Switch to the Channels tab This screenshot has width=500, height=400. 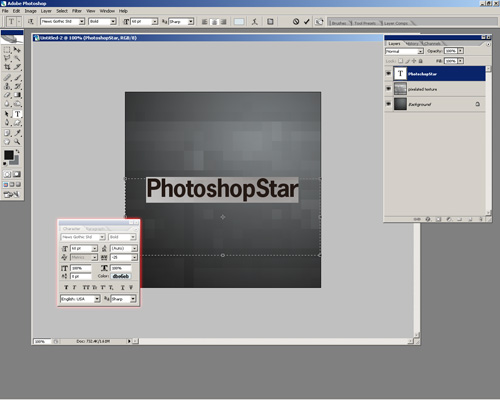coord(432,44)
